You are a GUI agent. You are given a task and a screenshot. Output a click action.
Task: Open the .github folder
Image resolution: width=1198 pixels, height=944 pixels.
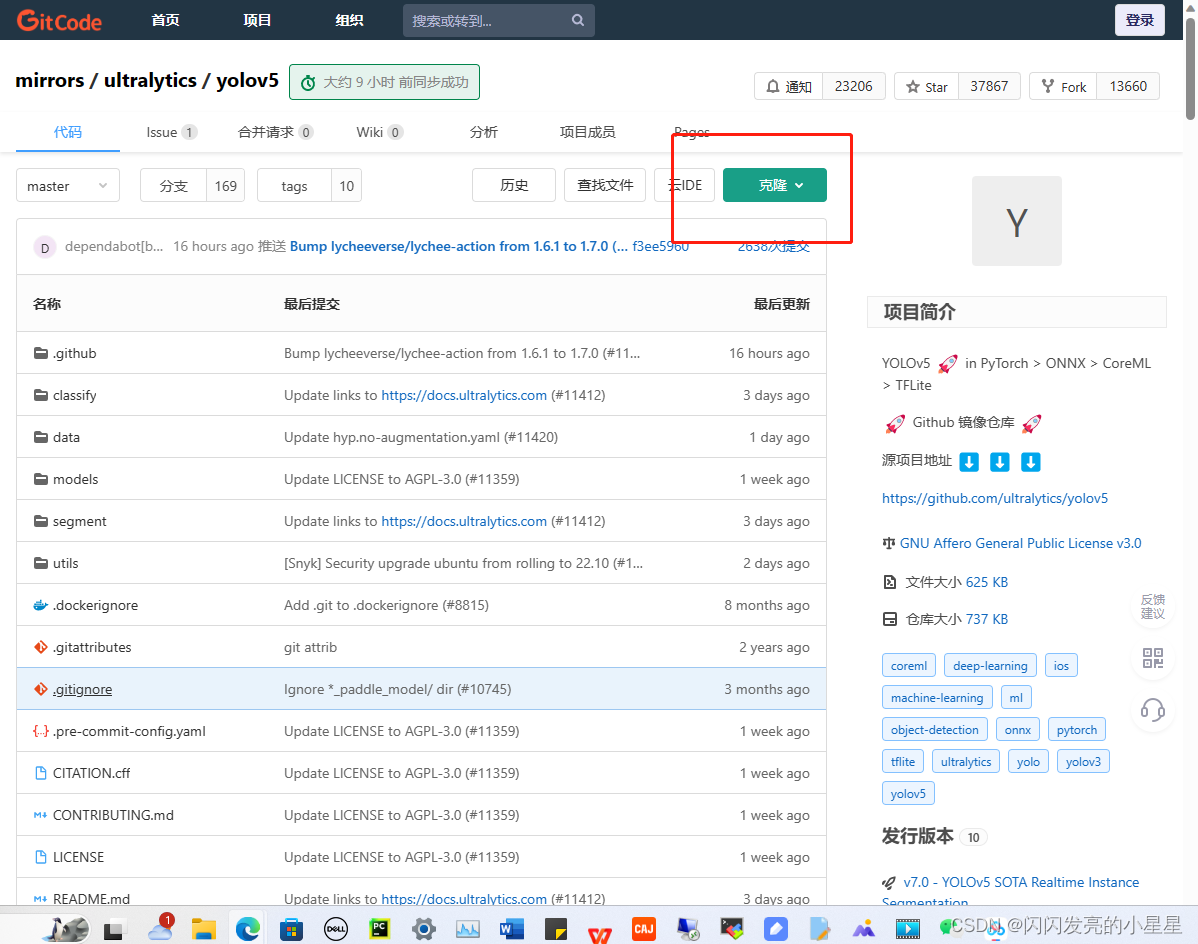coord(74,353)
